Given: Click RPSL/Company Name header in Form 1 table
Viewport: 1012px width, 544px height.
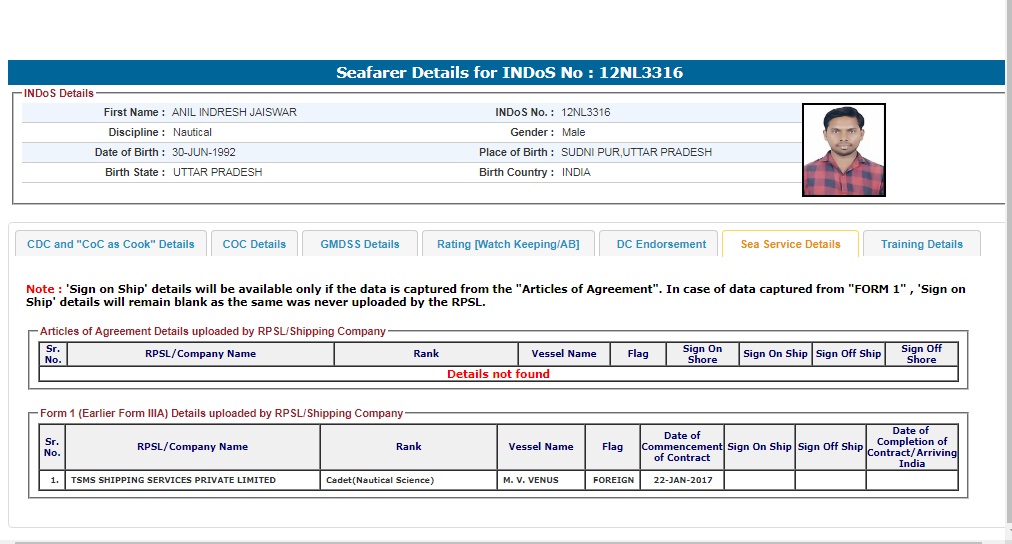Looking at the screenshot, I should pyautogui.click(x=192, y=447).
